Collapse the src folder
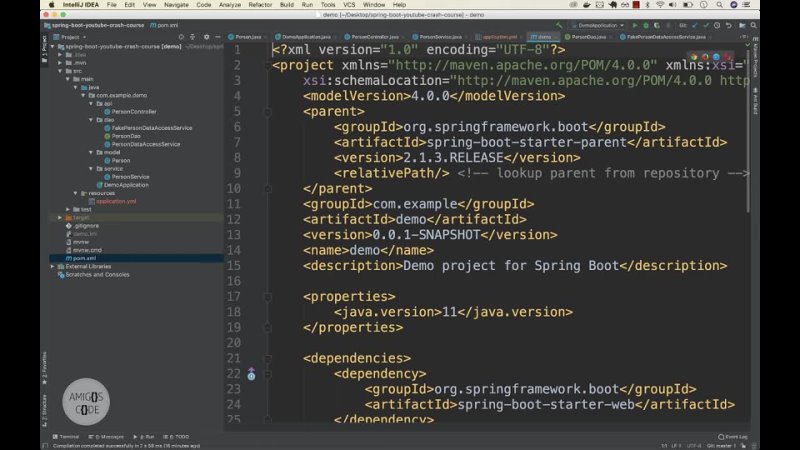 pos(60,71)
